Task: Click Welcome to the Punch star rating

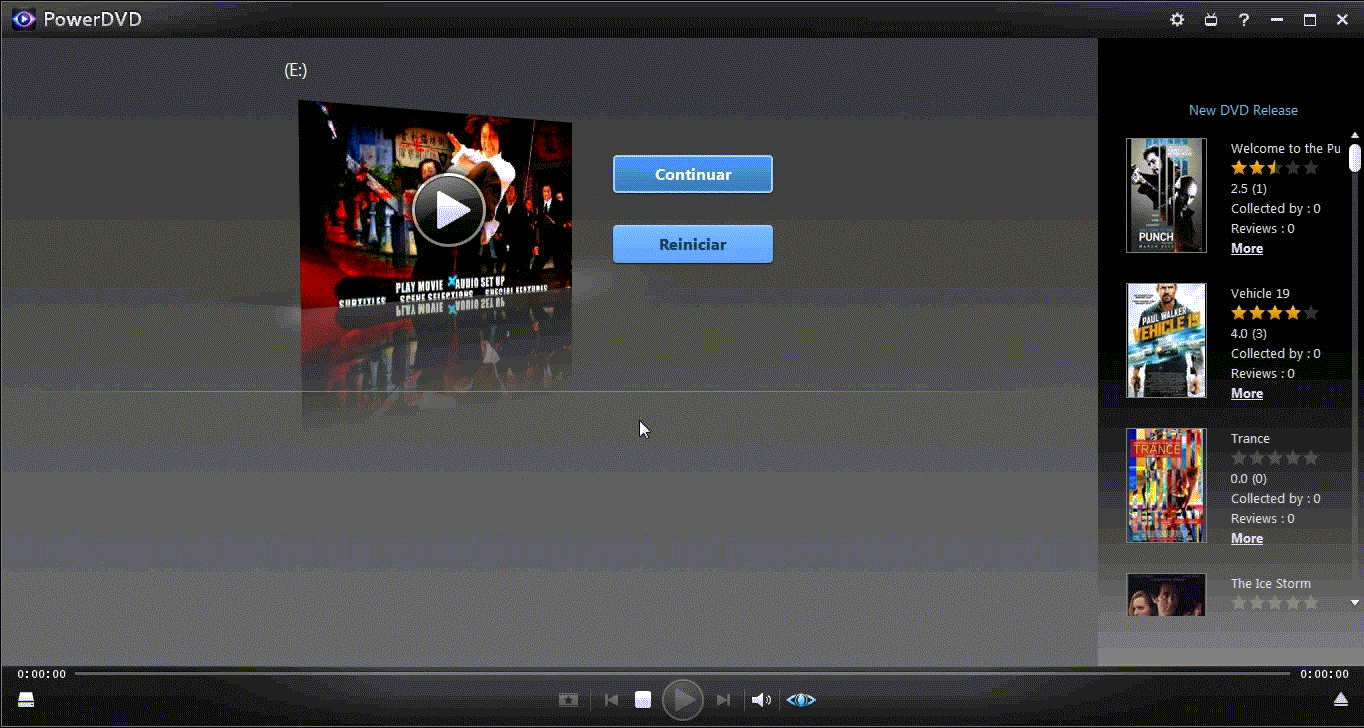Action: [1275, 168]
